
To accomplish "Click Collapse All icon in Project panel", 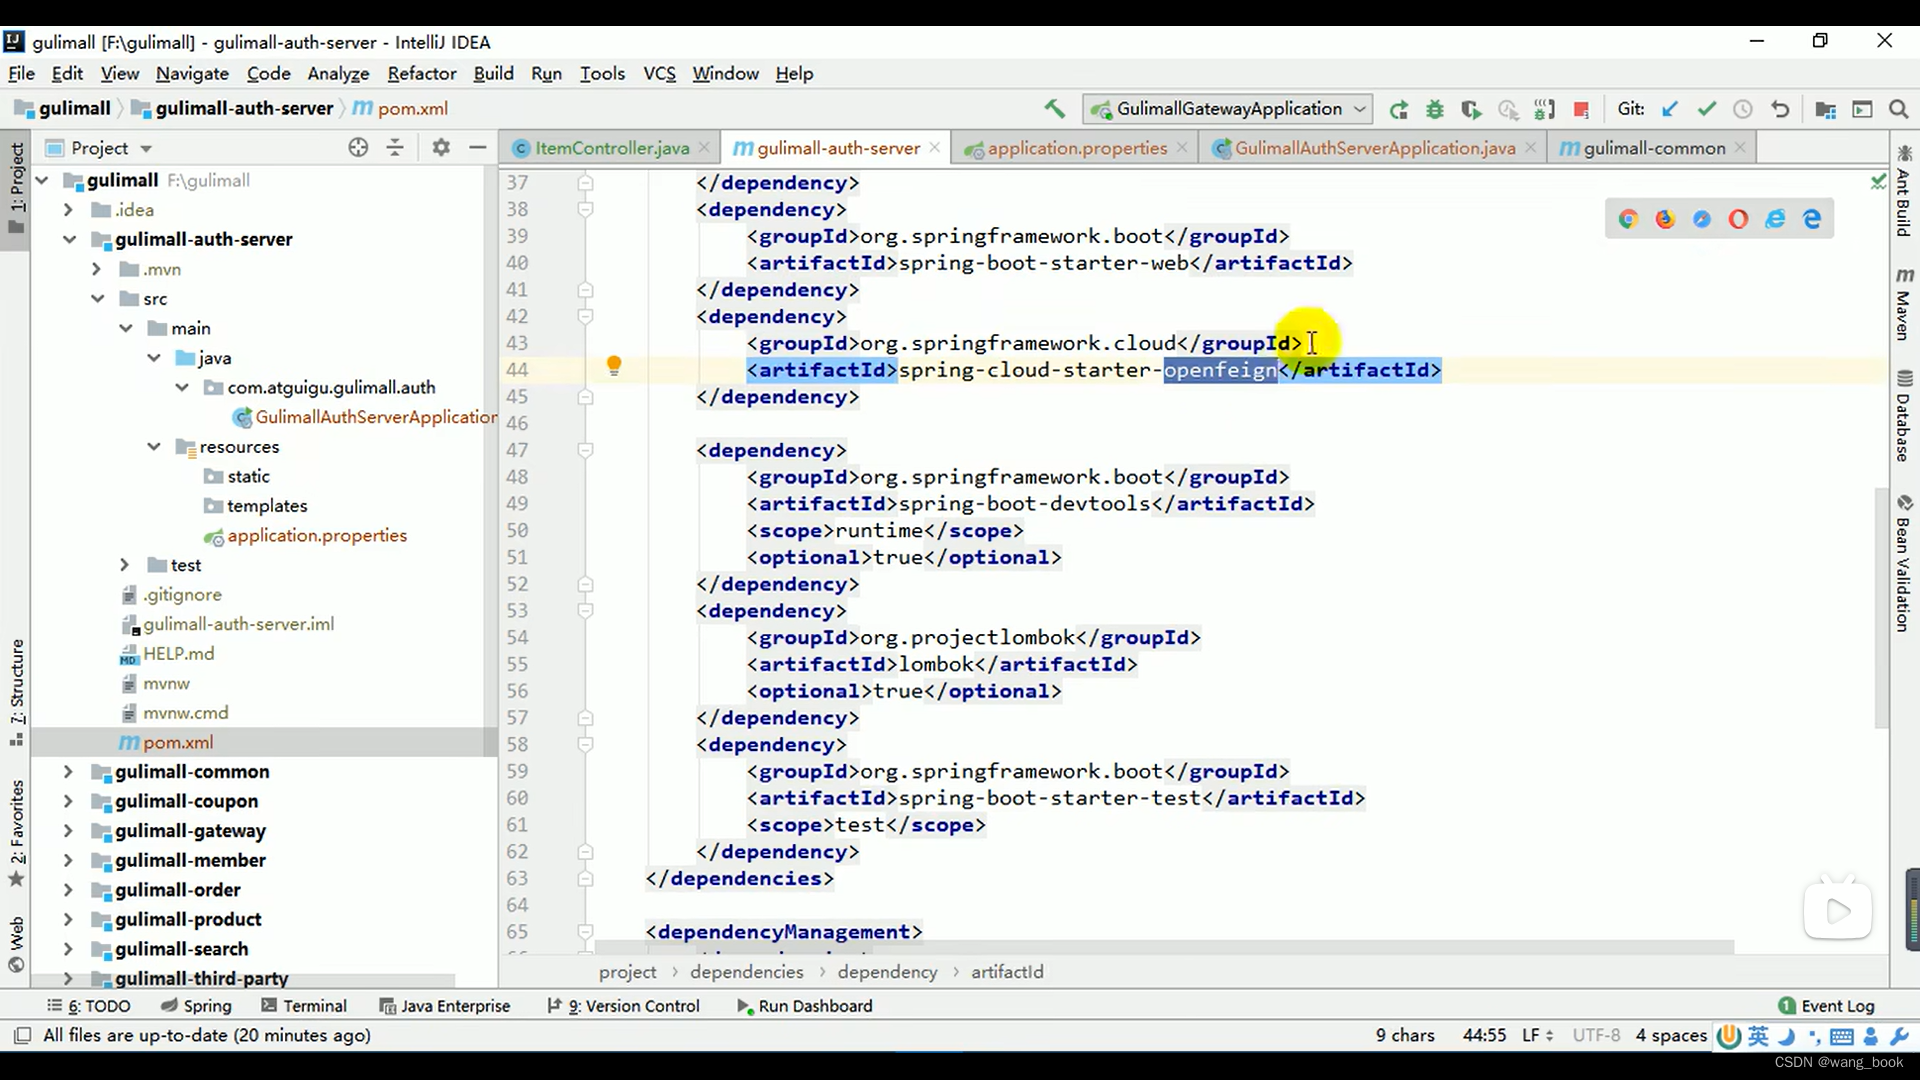I will 395,147.
